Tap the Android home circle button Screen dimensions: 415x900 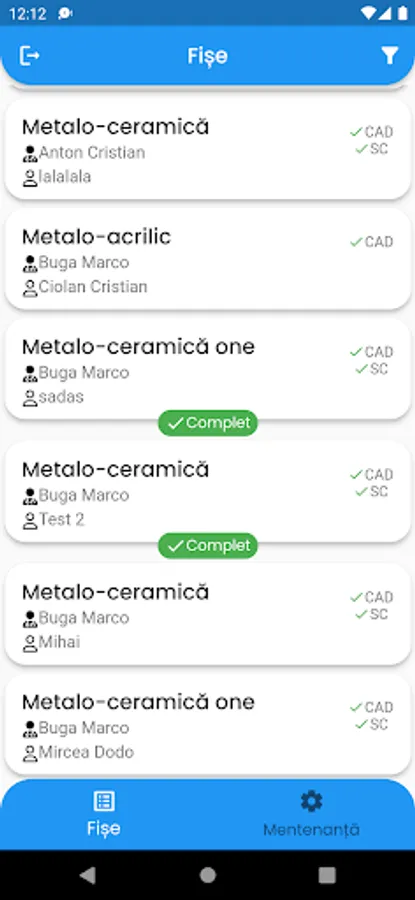(x=208, y=875)
